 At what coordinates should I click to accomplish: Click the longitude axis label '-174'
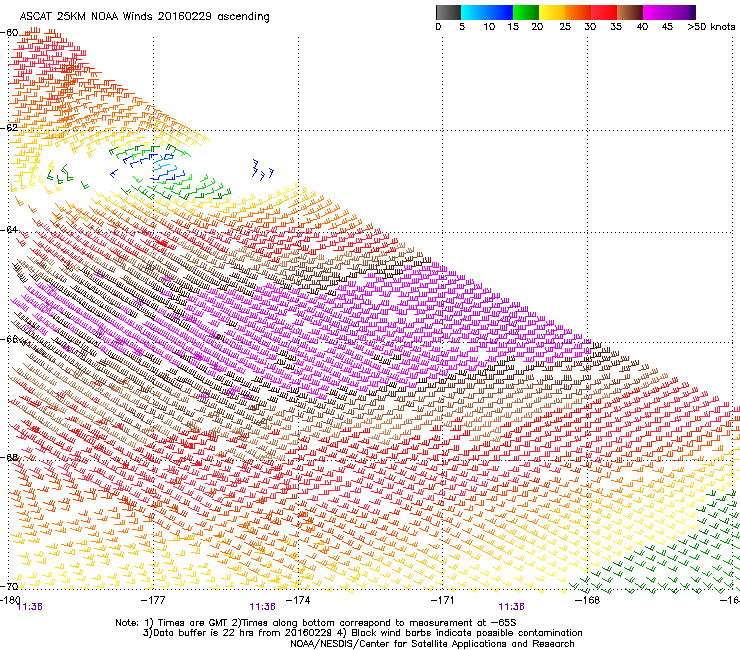pos(298,600)
